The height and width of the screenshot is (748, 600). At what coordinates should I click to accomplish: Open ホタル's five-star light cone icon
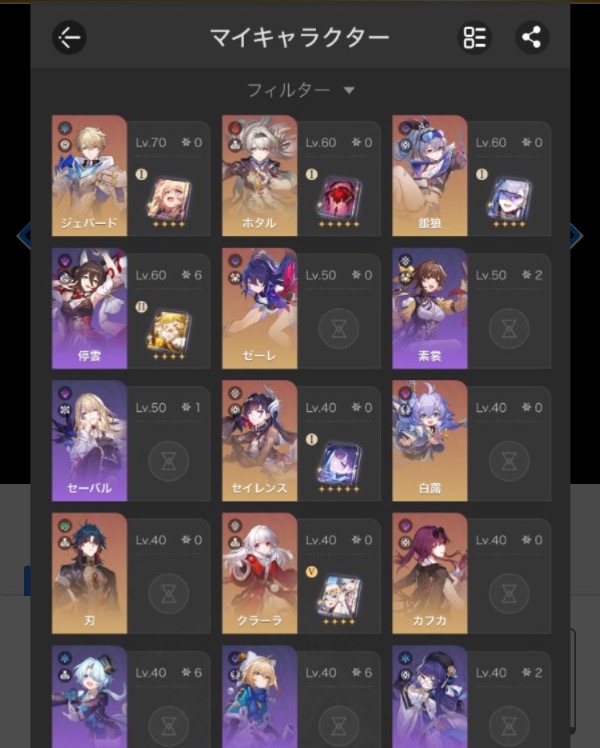pos(339,200)
